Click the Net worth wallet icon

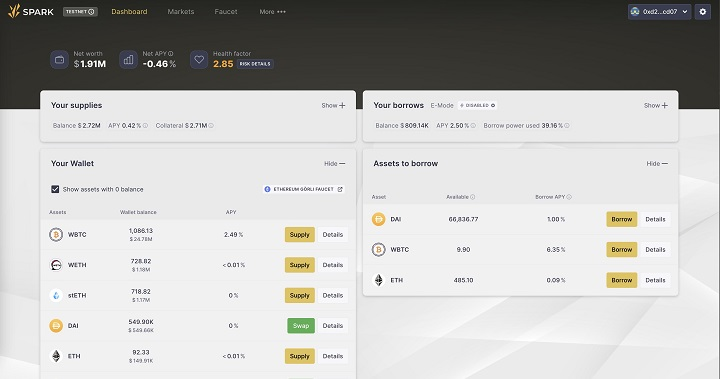coord(59,60)
